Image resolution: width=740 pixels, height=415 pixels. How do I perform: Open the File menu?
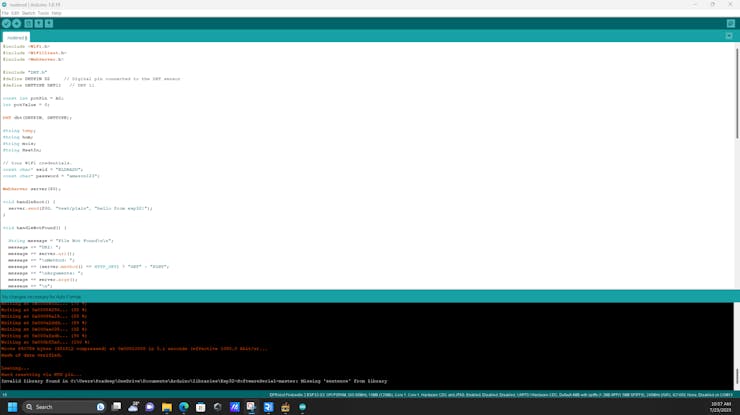click(x=5, y=13)
